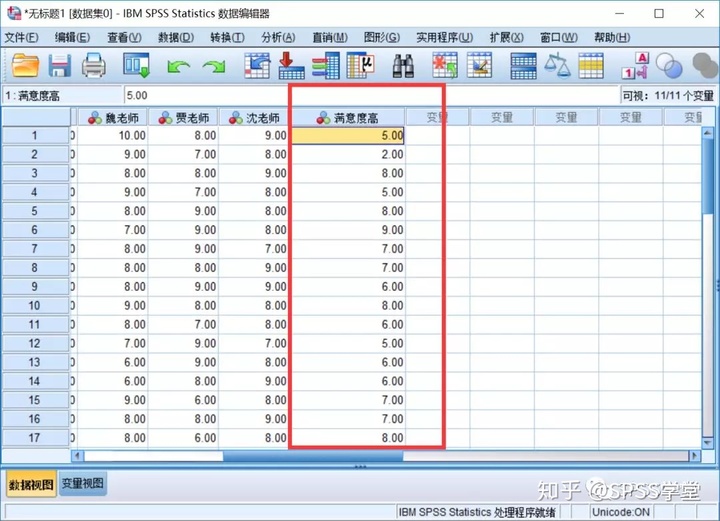This screenshot has height=521, width=720.
Task: Click the Insert variable icon
Action: 479,65
